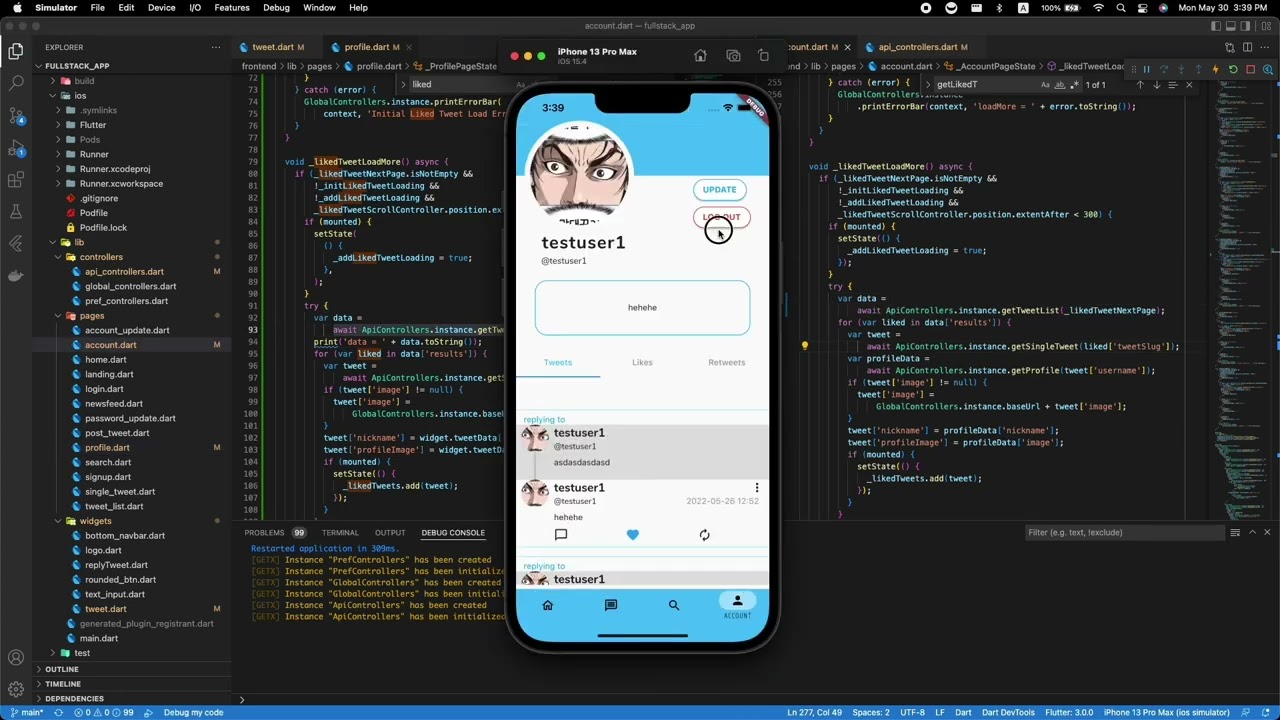The width and height of the screenshot is (1280, 720).
Task: Open the Debug menu in menu bar
Action: (x=276, y=7)
